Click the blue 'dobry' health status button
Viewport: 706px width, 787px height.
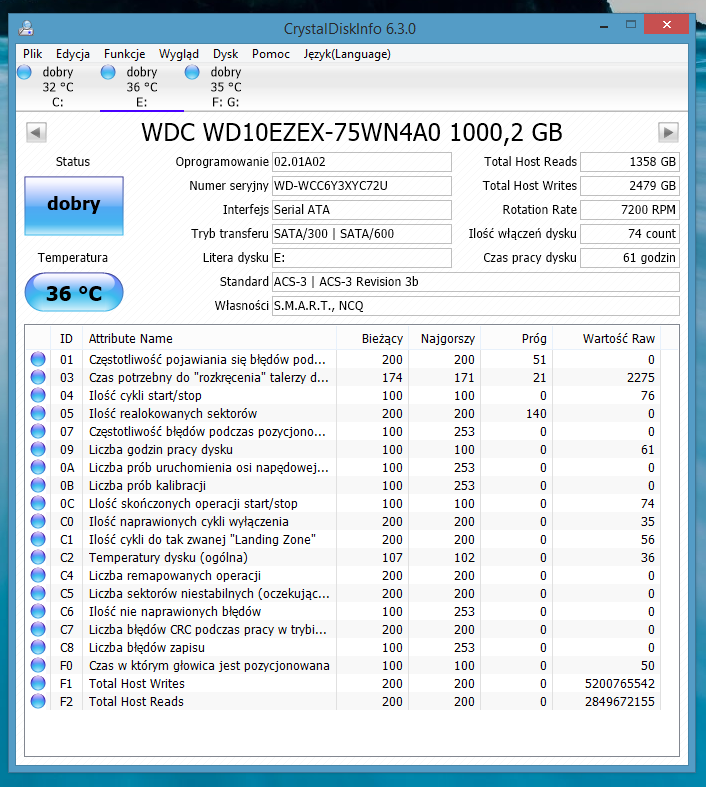pos(74,206)
